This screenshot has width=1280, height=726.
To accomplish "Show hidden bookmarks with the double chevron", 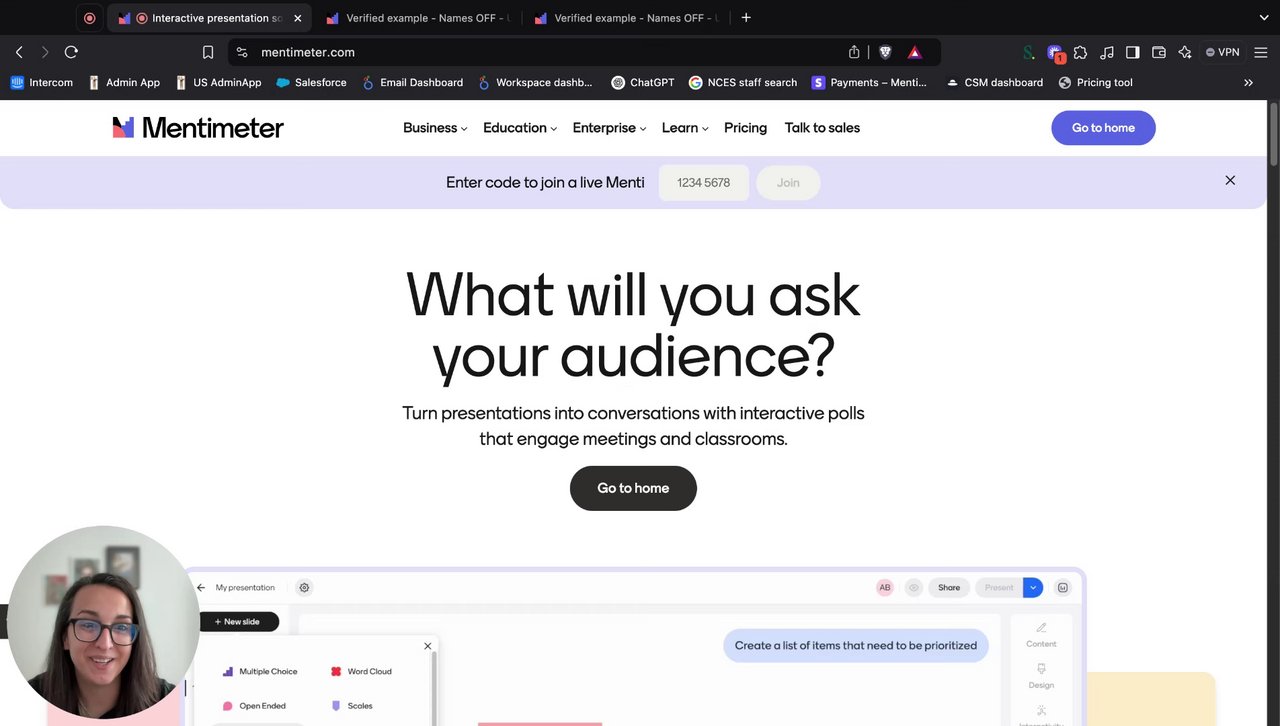I will [1248, 83].
